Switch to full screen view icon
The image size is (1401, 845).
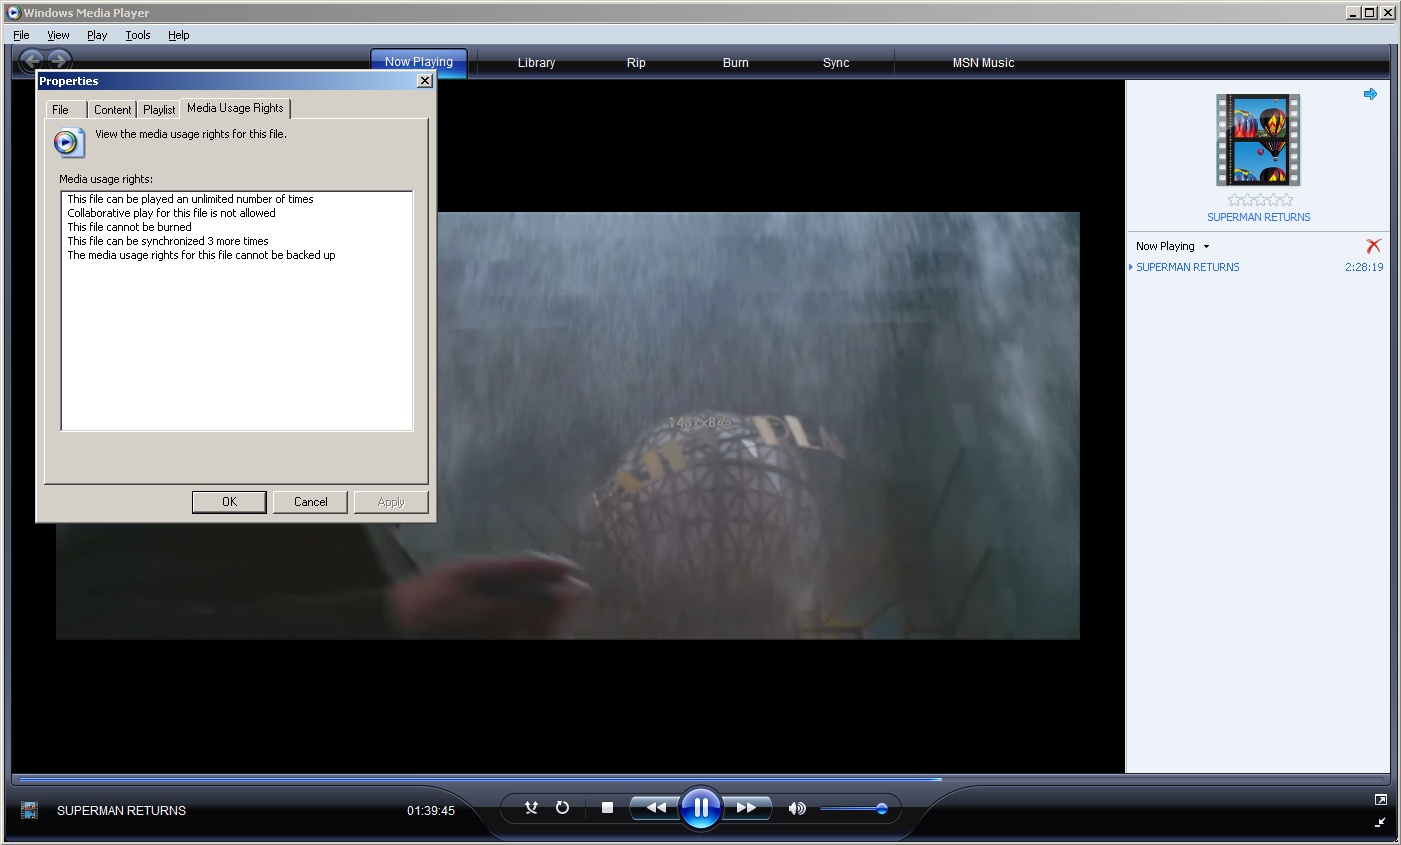coord(1380,799)
